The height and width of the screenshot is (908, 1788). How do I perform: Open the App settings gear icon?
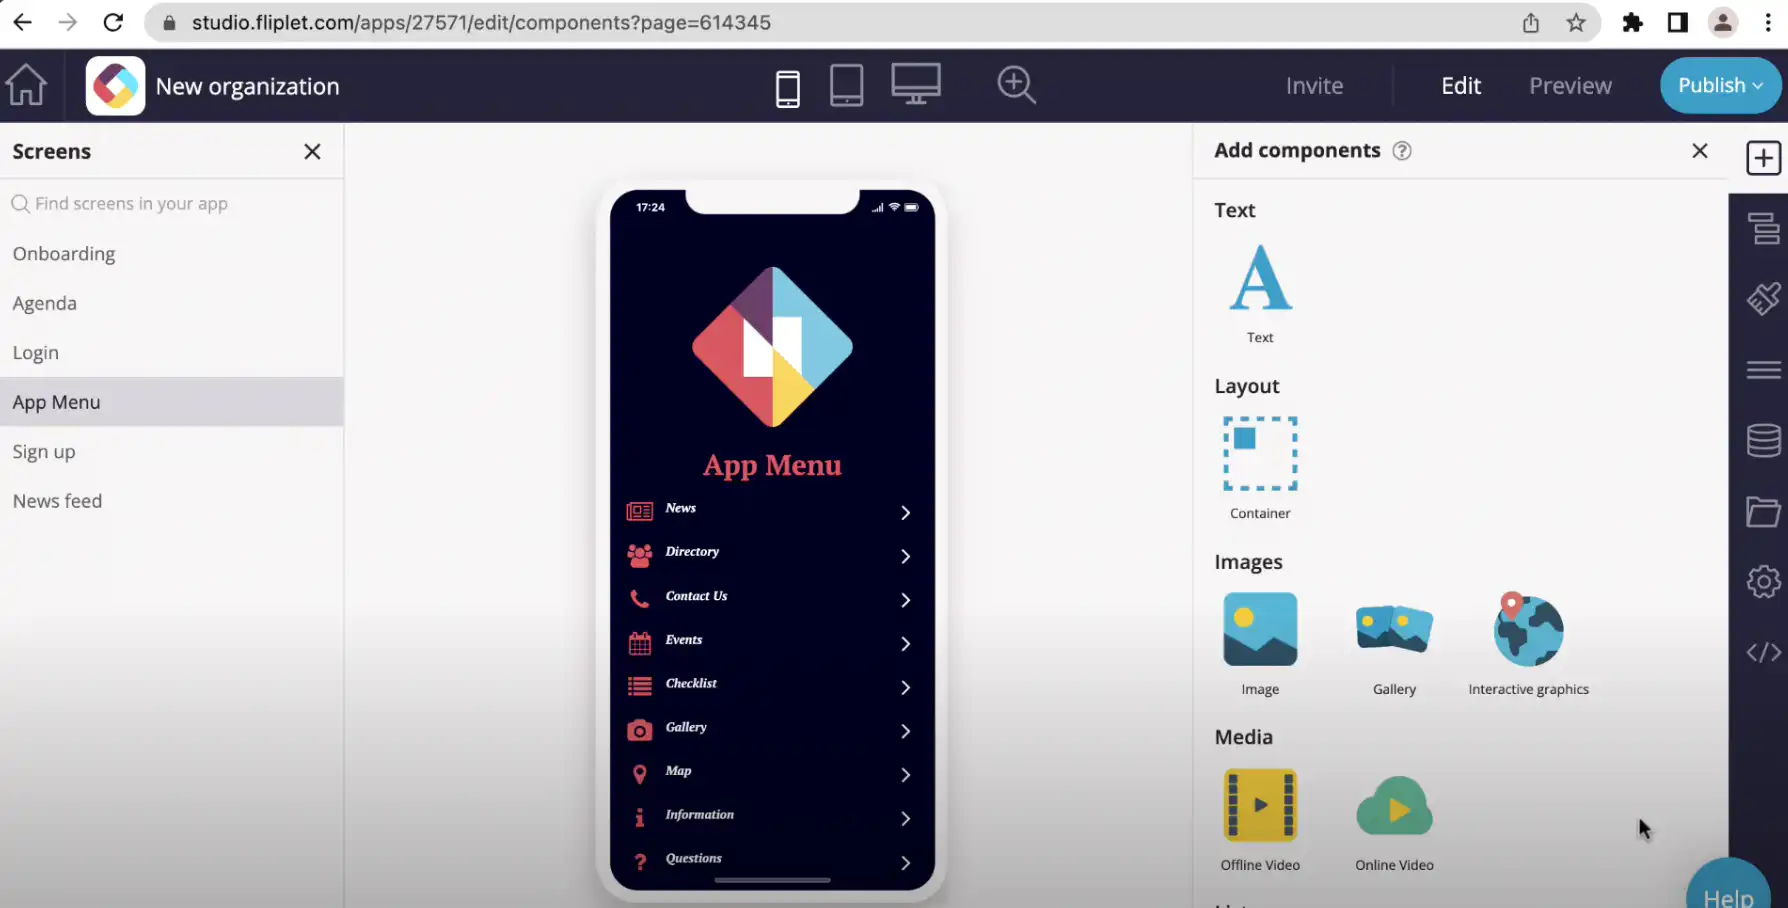1764,581
